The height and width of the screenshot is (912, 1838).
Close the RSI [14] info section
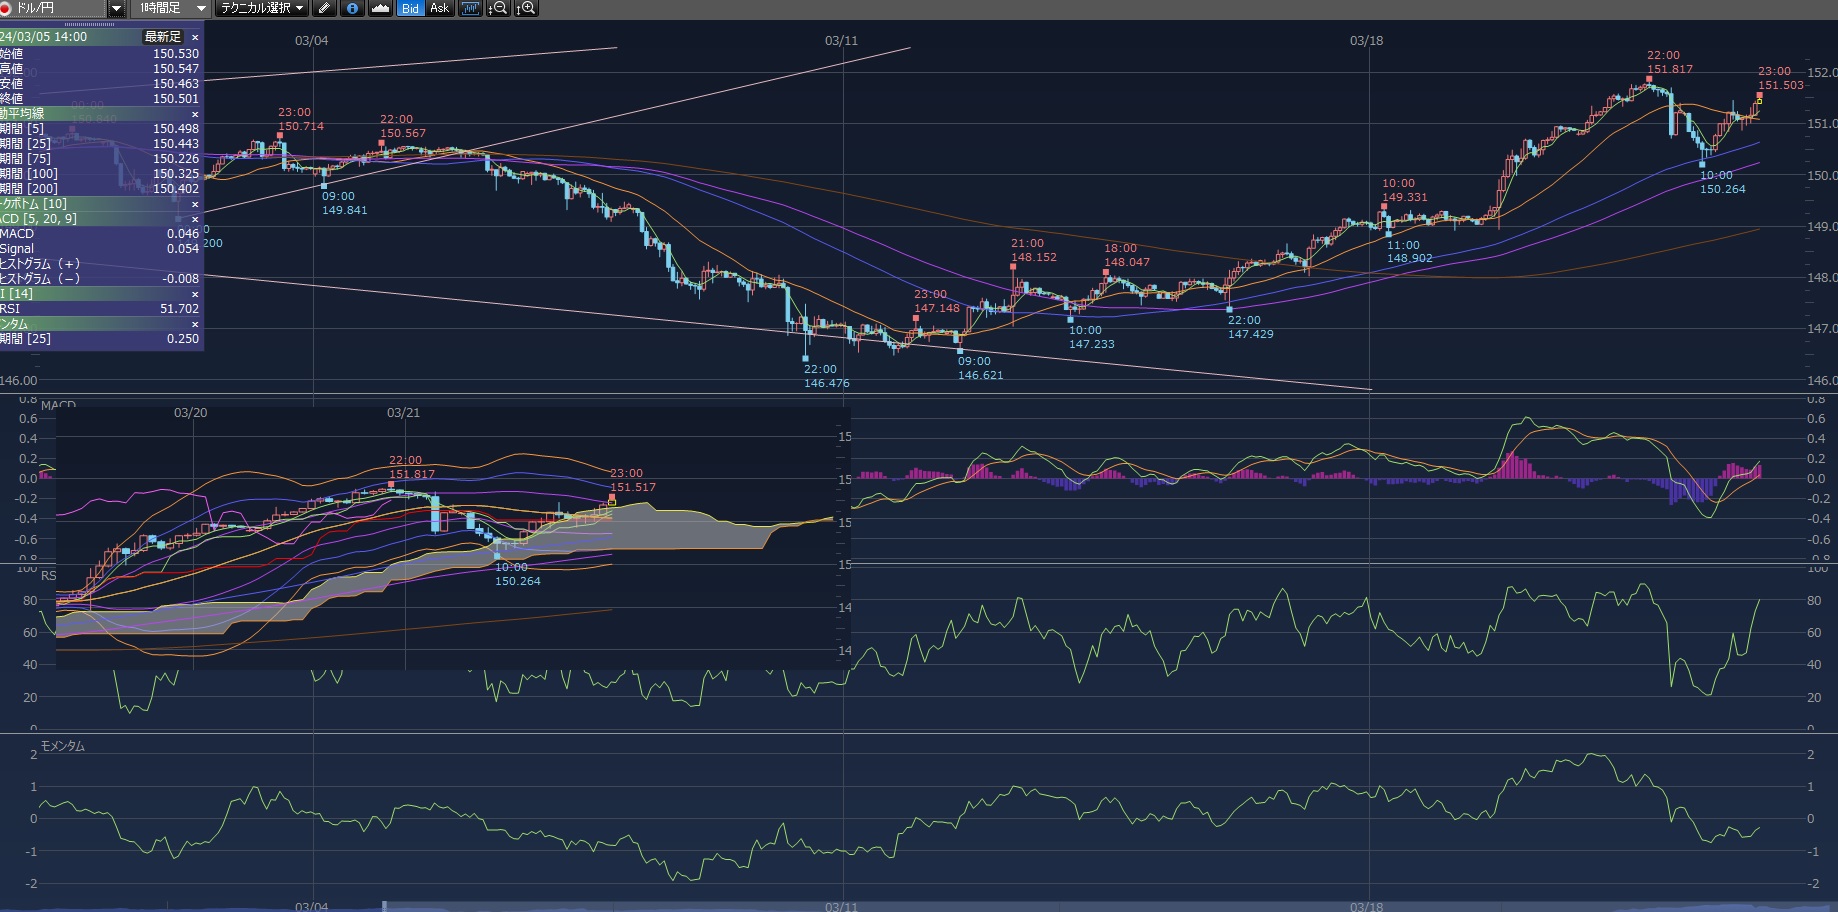pos(195,294)
